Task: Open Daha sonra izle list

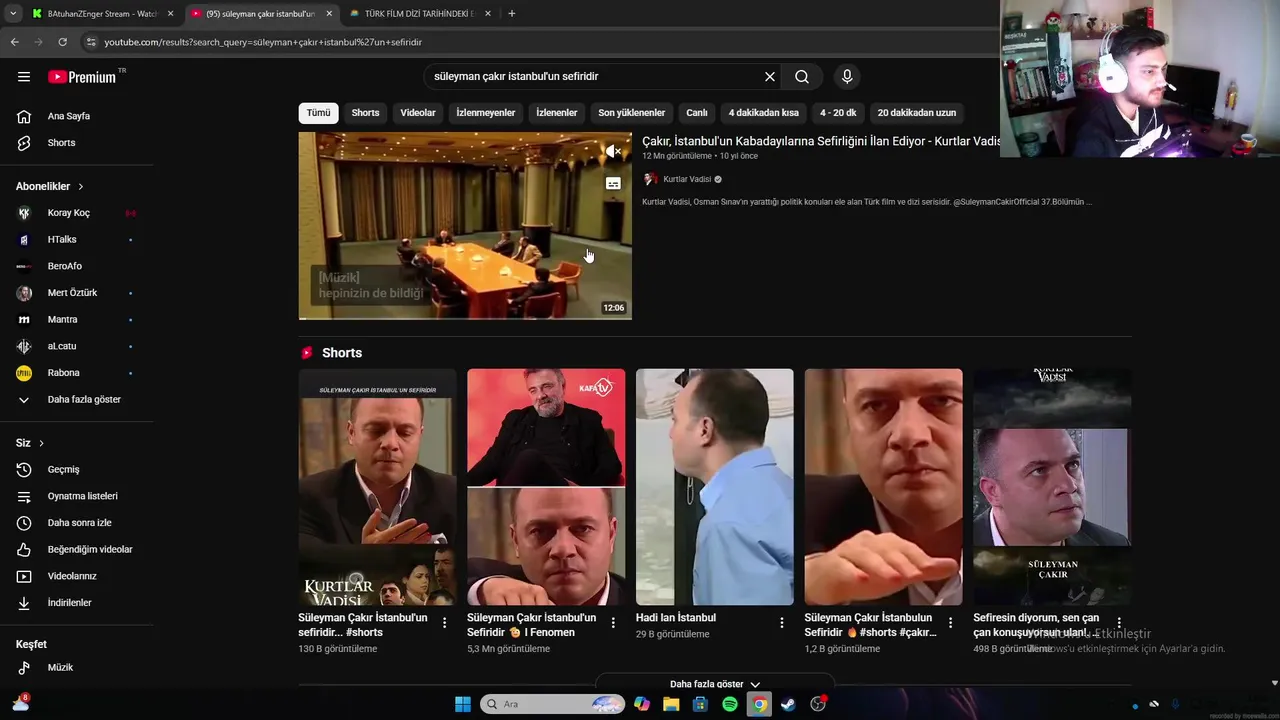Action: pyautogui.click(x=78, y=523)
